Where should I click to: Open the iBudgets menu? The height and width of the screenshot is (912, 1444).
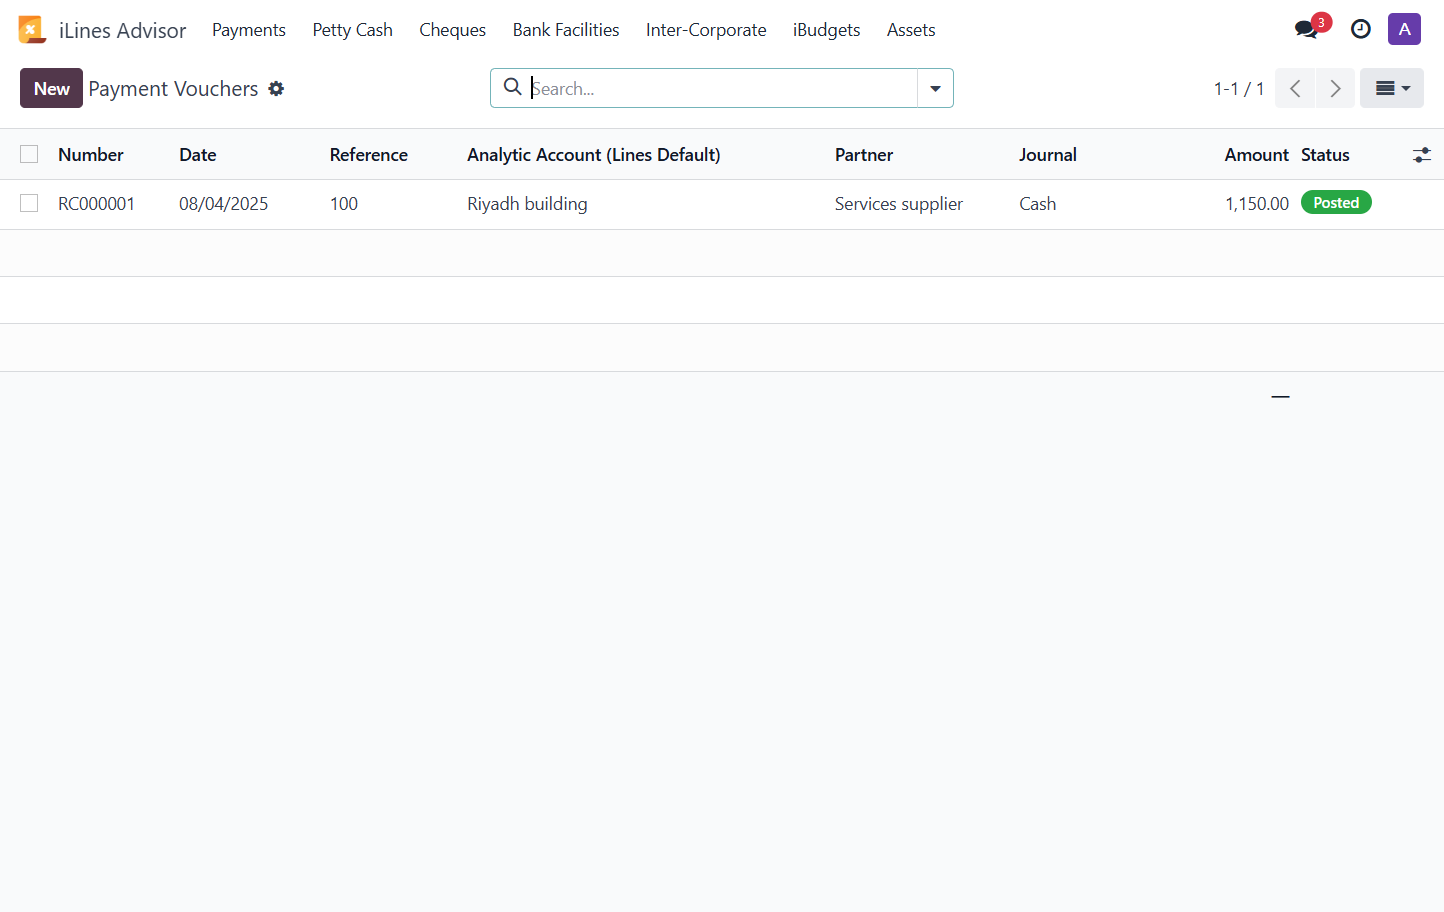point(826,30)
